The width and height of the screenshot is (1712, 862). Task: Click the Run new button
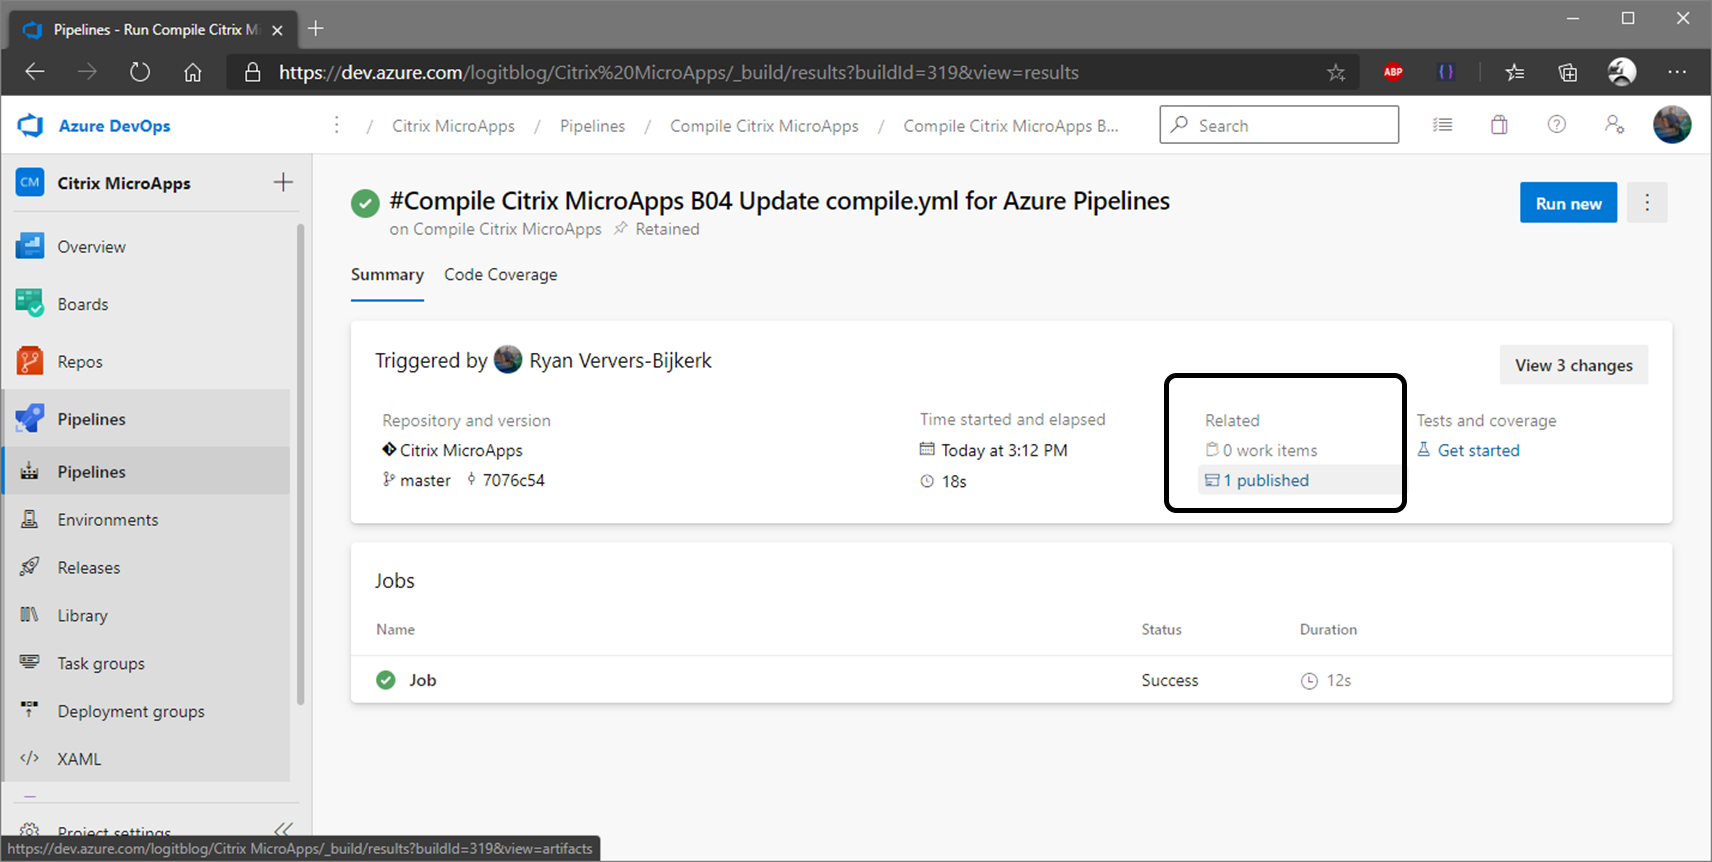(1568, 203)
